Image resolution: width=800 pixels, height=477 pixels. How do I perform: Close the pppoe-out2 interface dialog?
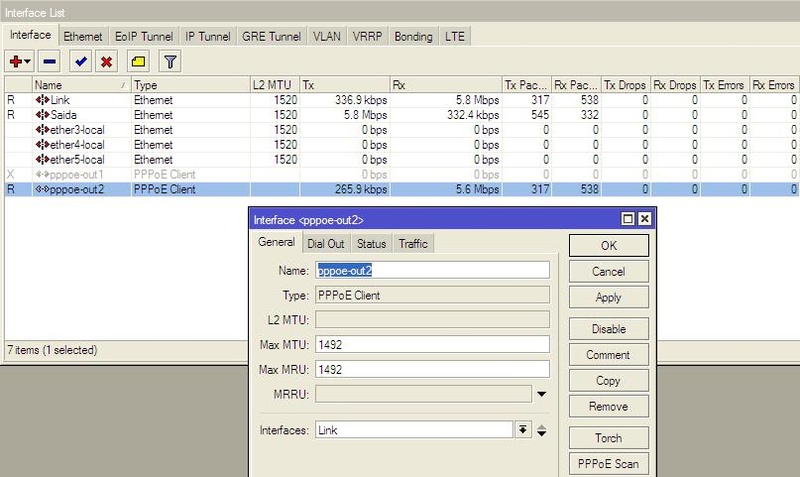tap(644, 218)
